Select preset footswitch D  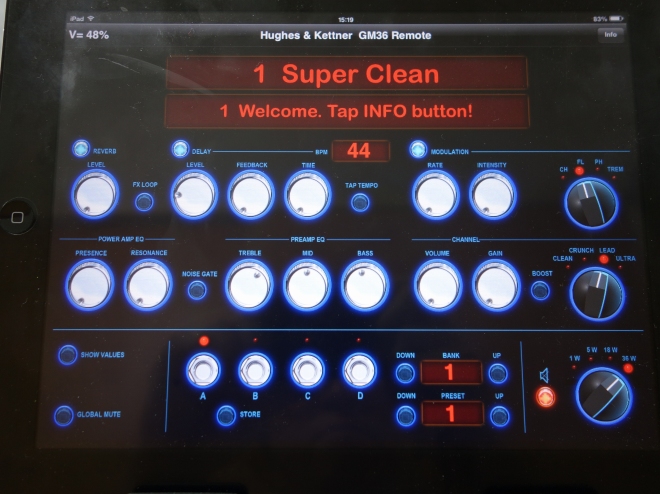tap(359, 370)
